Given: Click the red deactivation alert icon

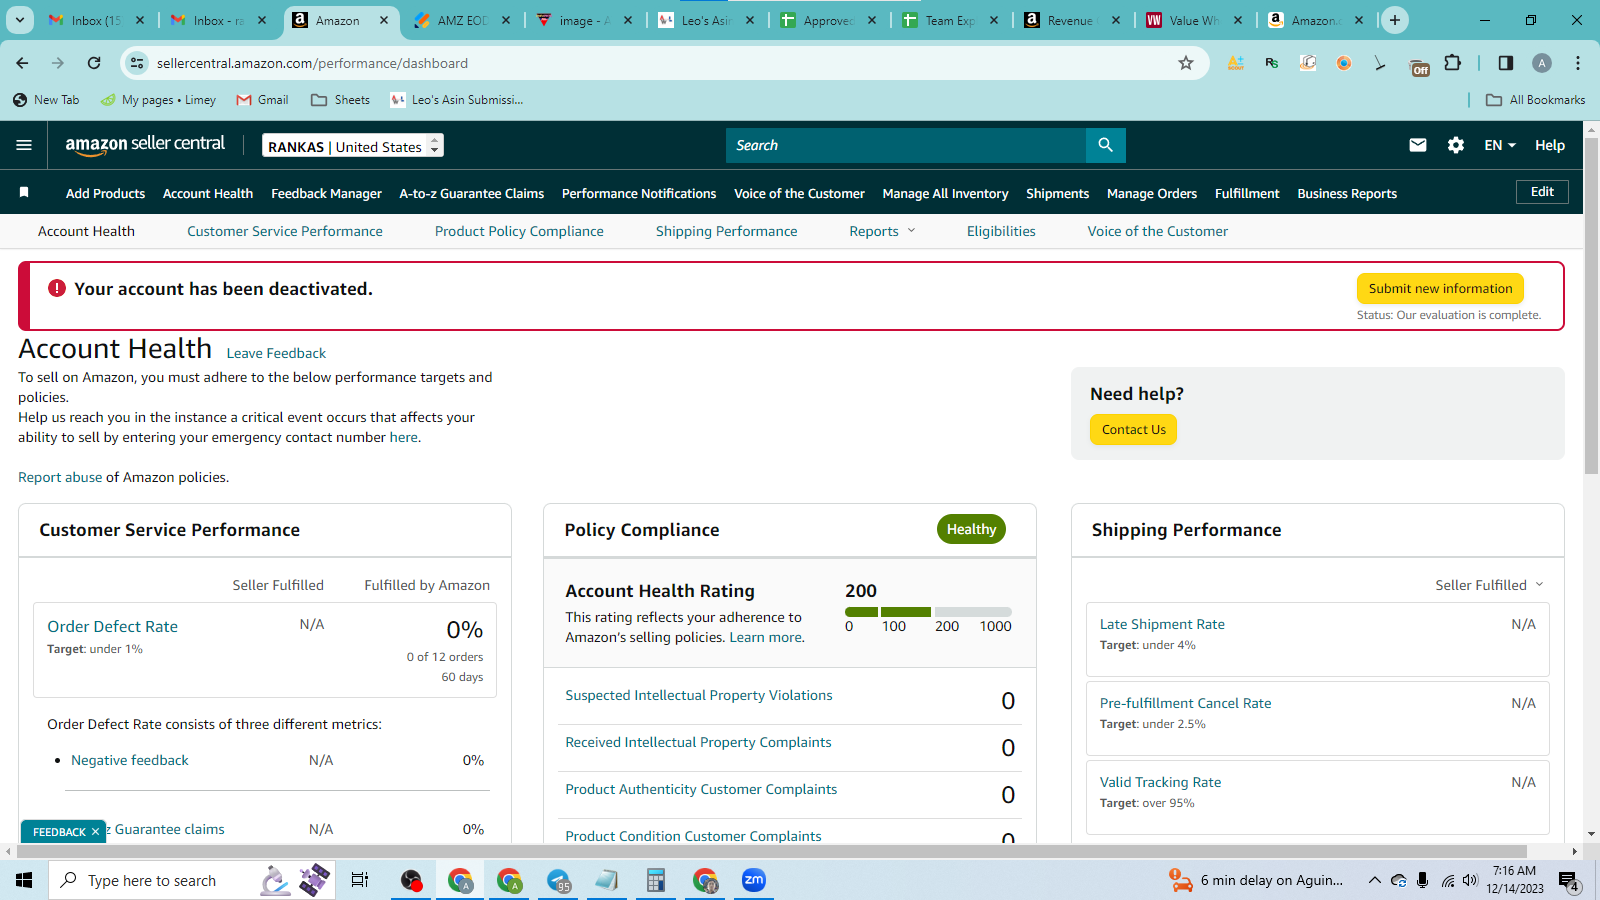Looking at the screenshot, I should pos(57,288).
